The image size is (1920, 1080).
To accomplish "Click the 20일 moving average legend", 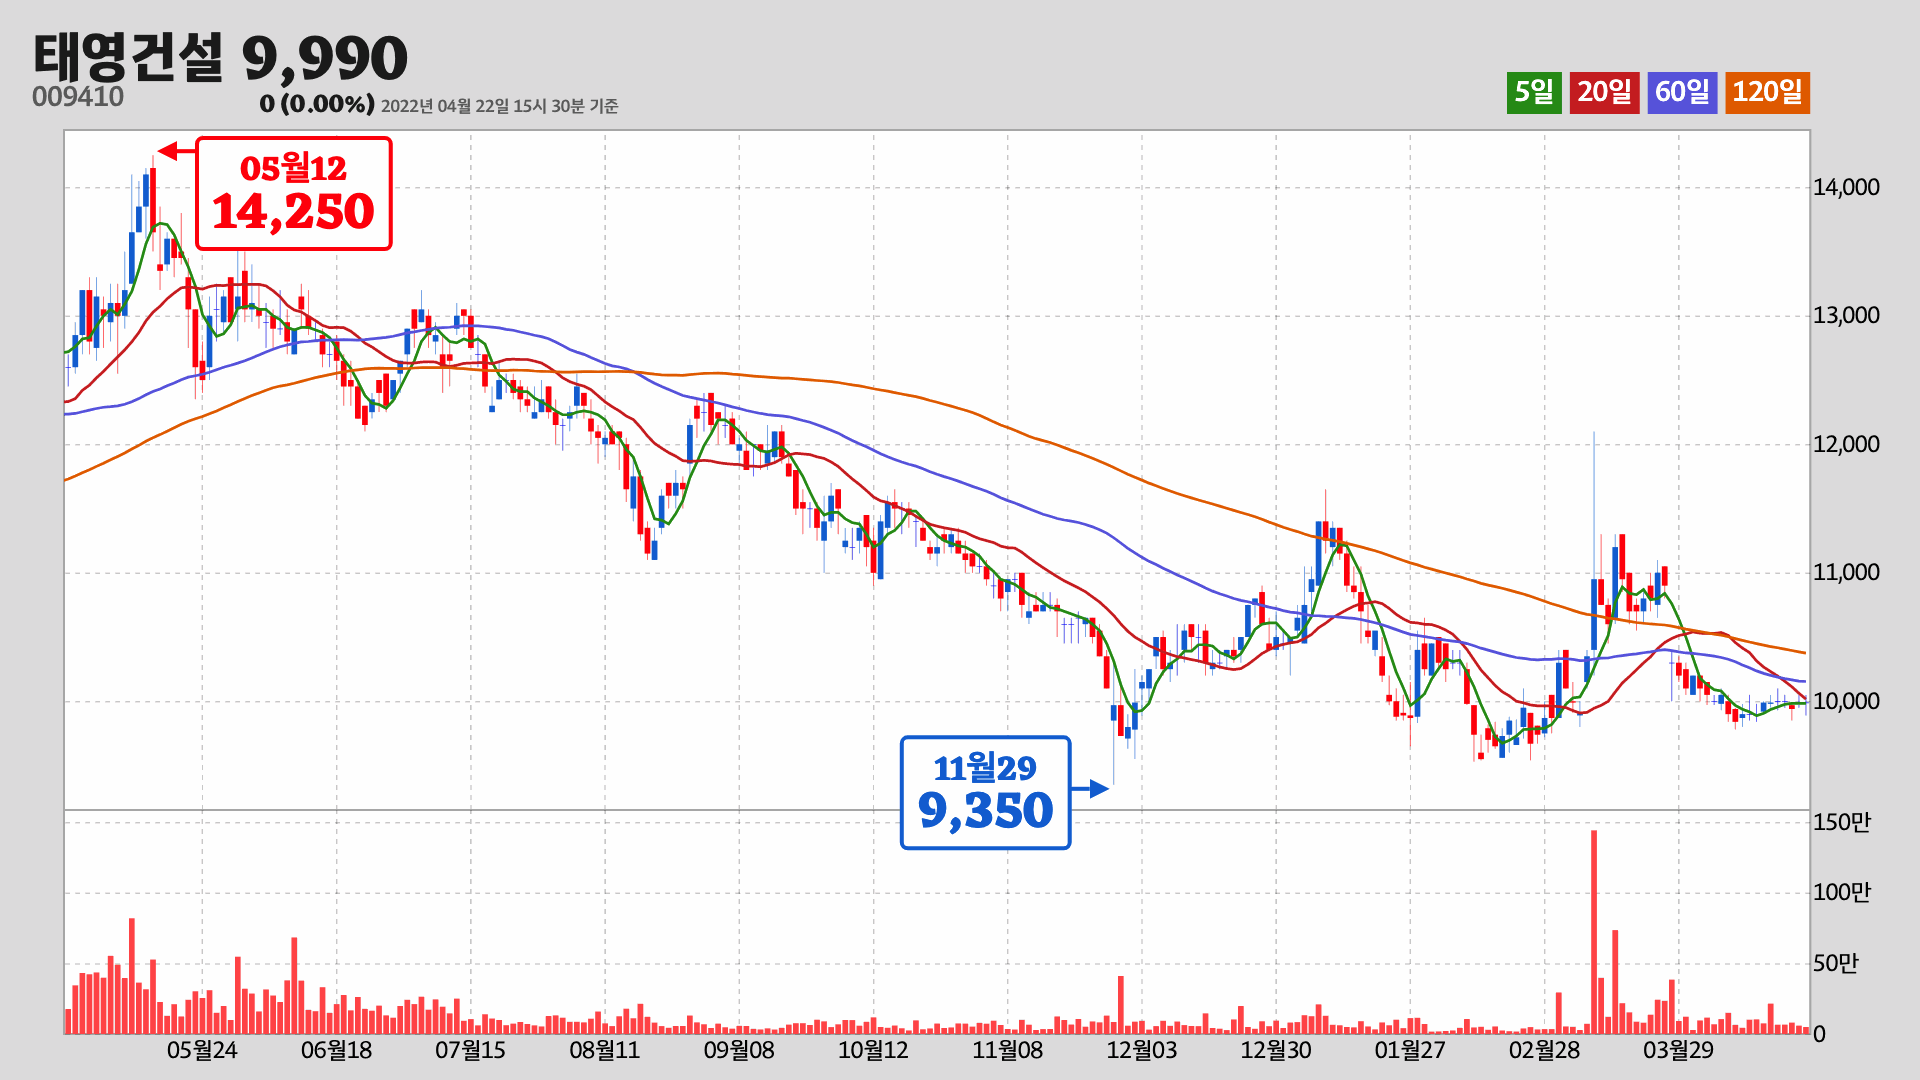I will (1604, 93).
